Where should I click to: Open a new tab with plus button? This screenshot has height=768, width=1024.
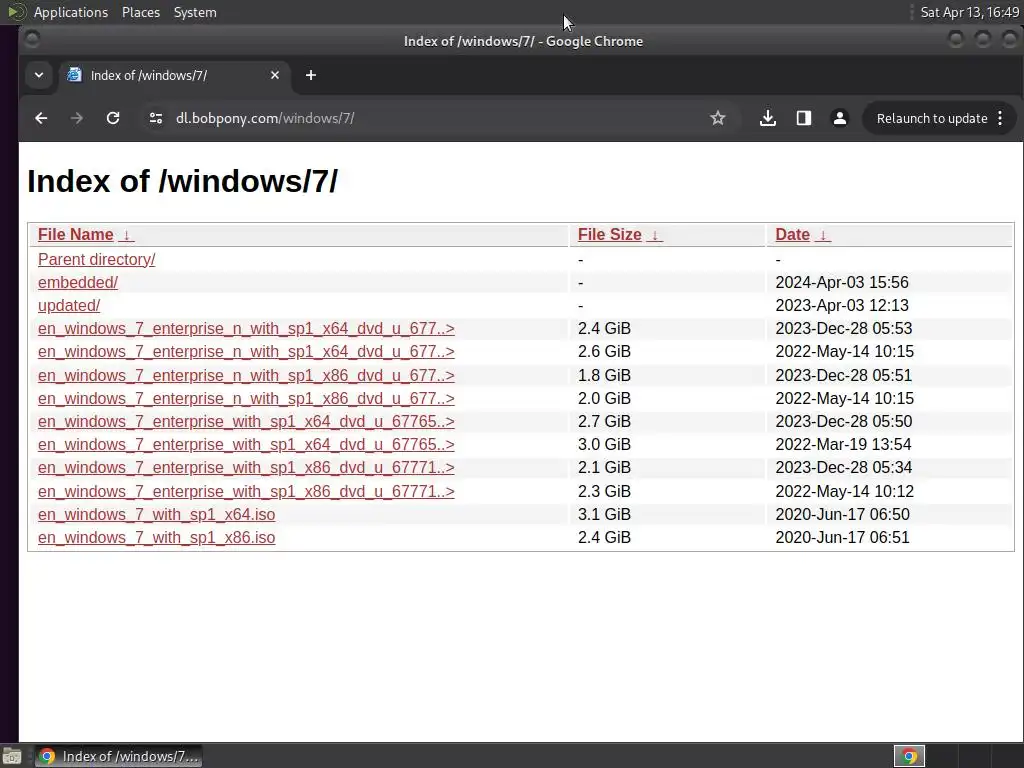[311, 75]
